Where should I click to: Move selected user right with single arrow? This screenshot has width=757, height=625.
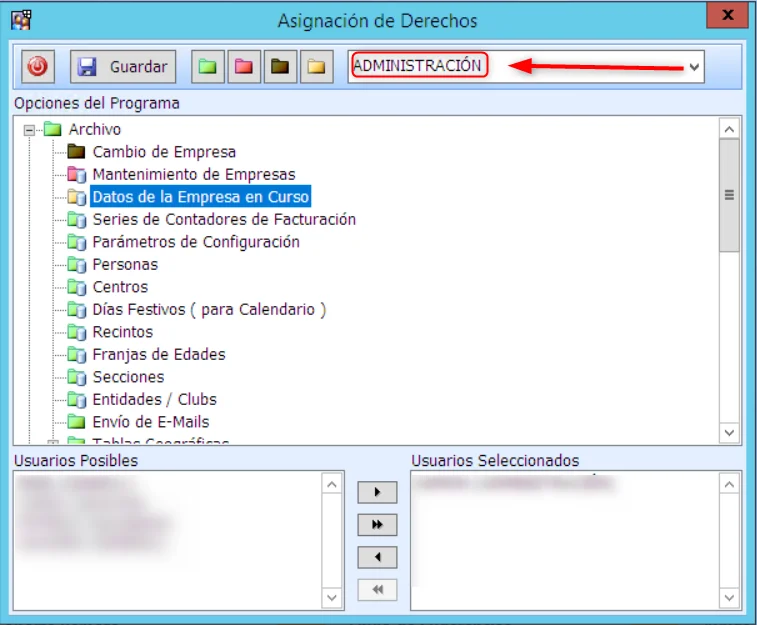point(377,493)
